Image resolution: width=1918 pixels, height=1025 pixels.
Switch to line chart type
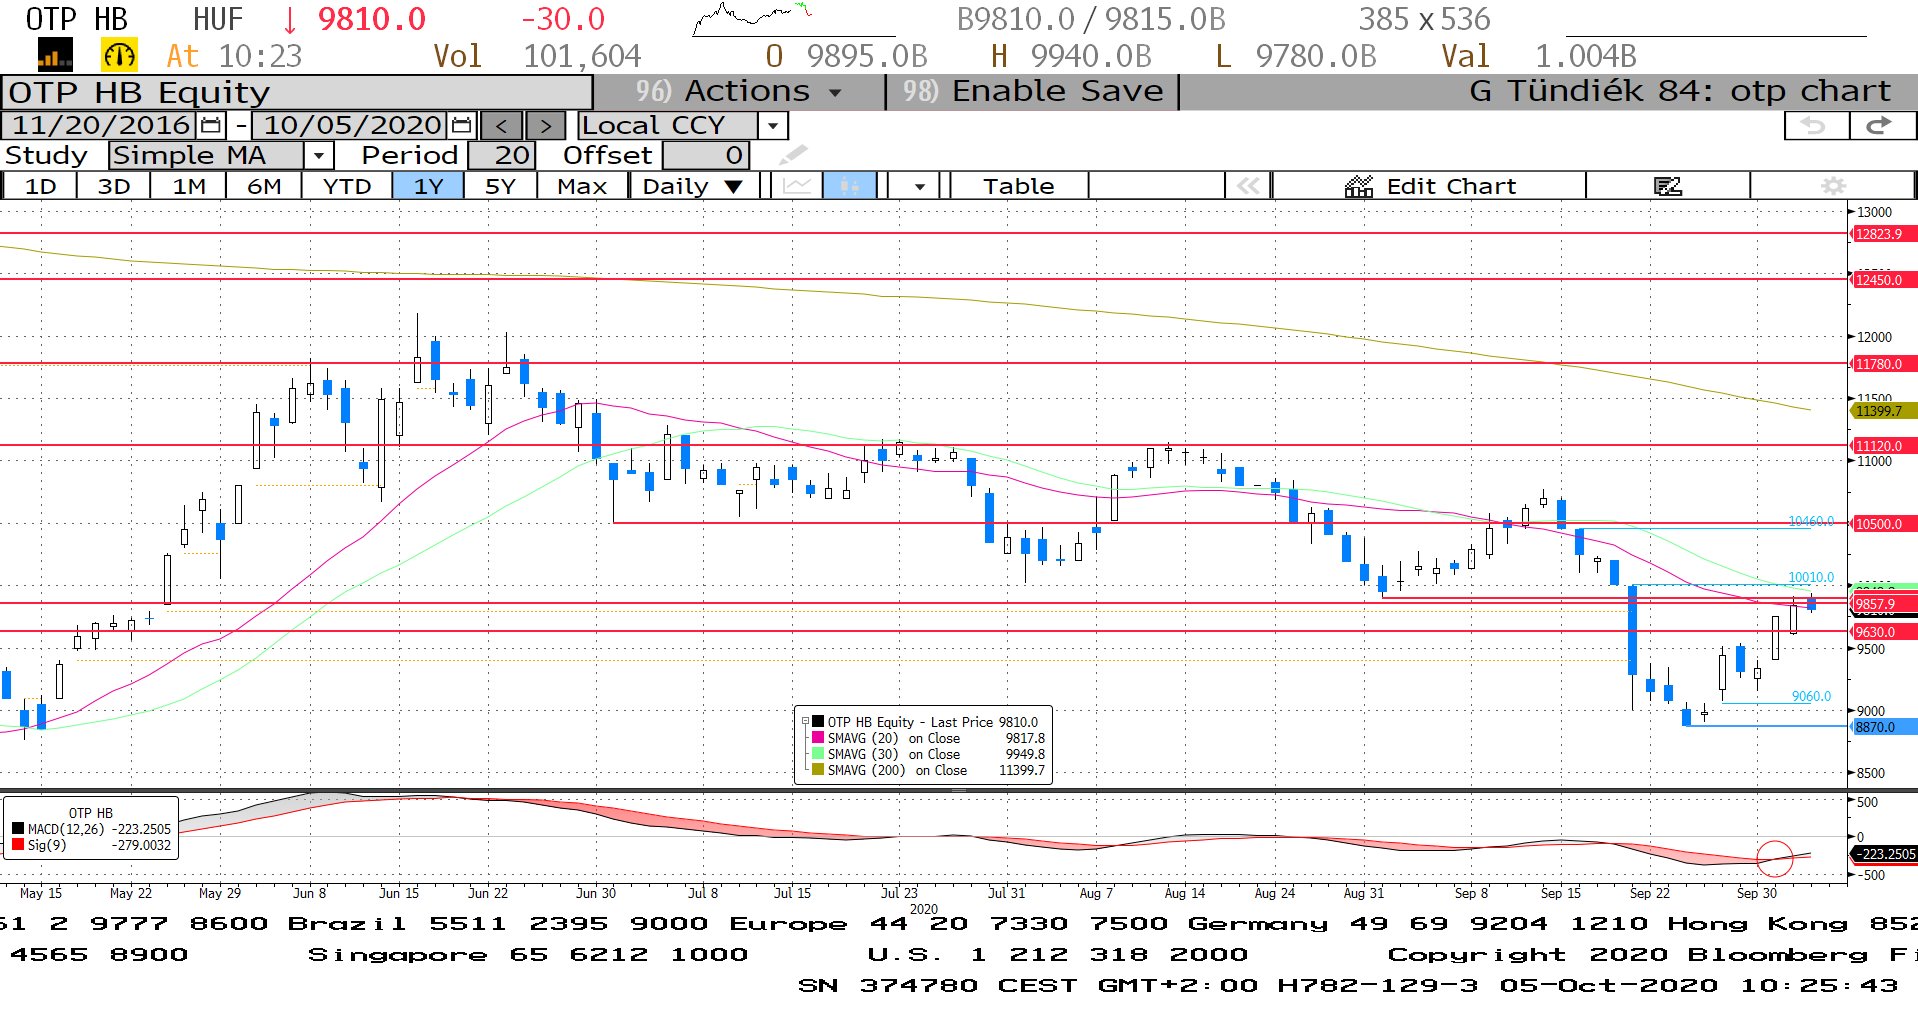click(x=796, y=186)
